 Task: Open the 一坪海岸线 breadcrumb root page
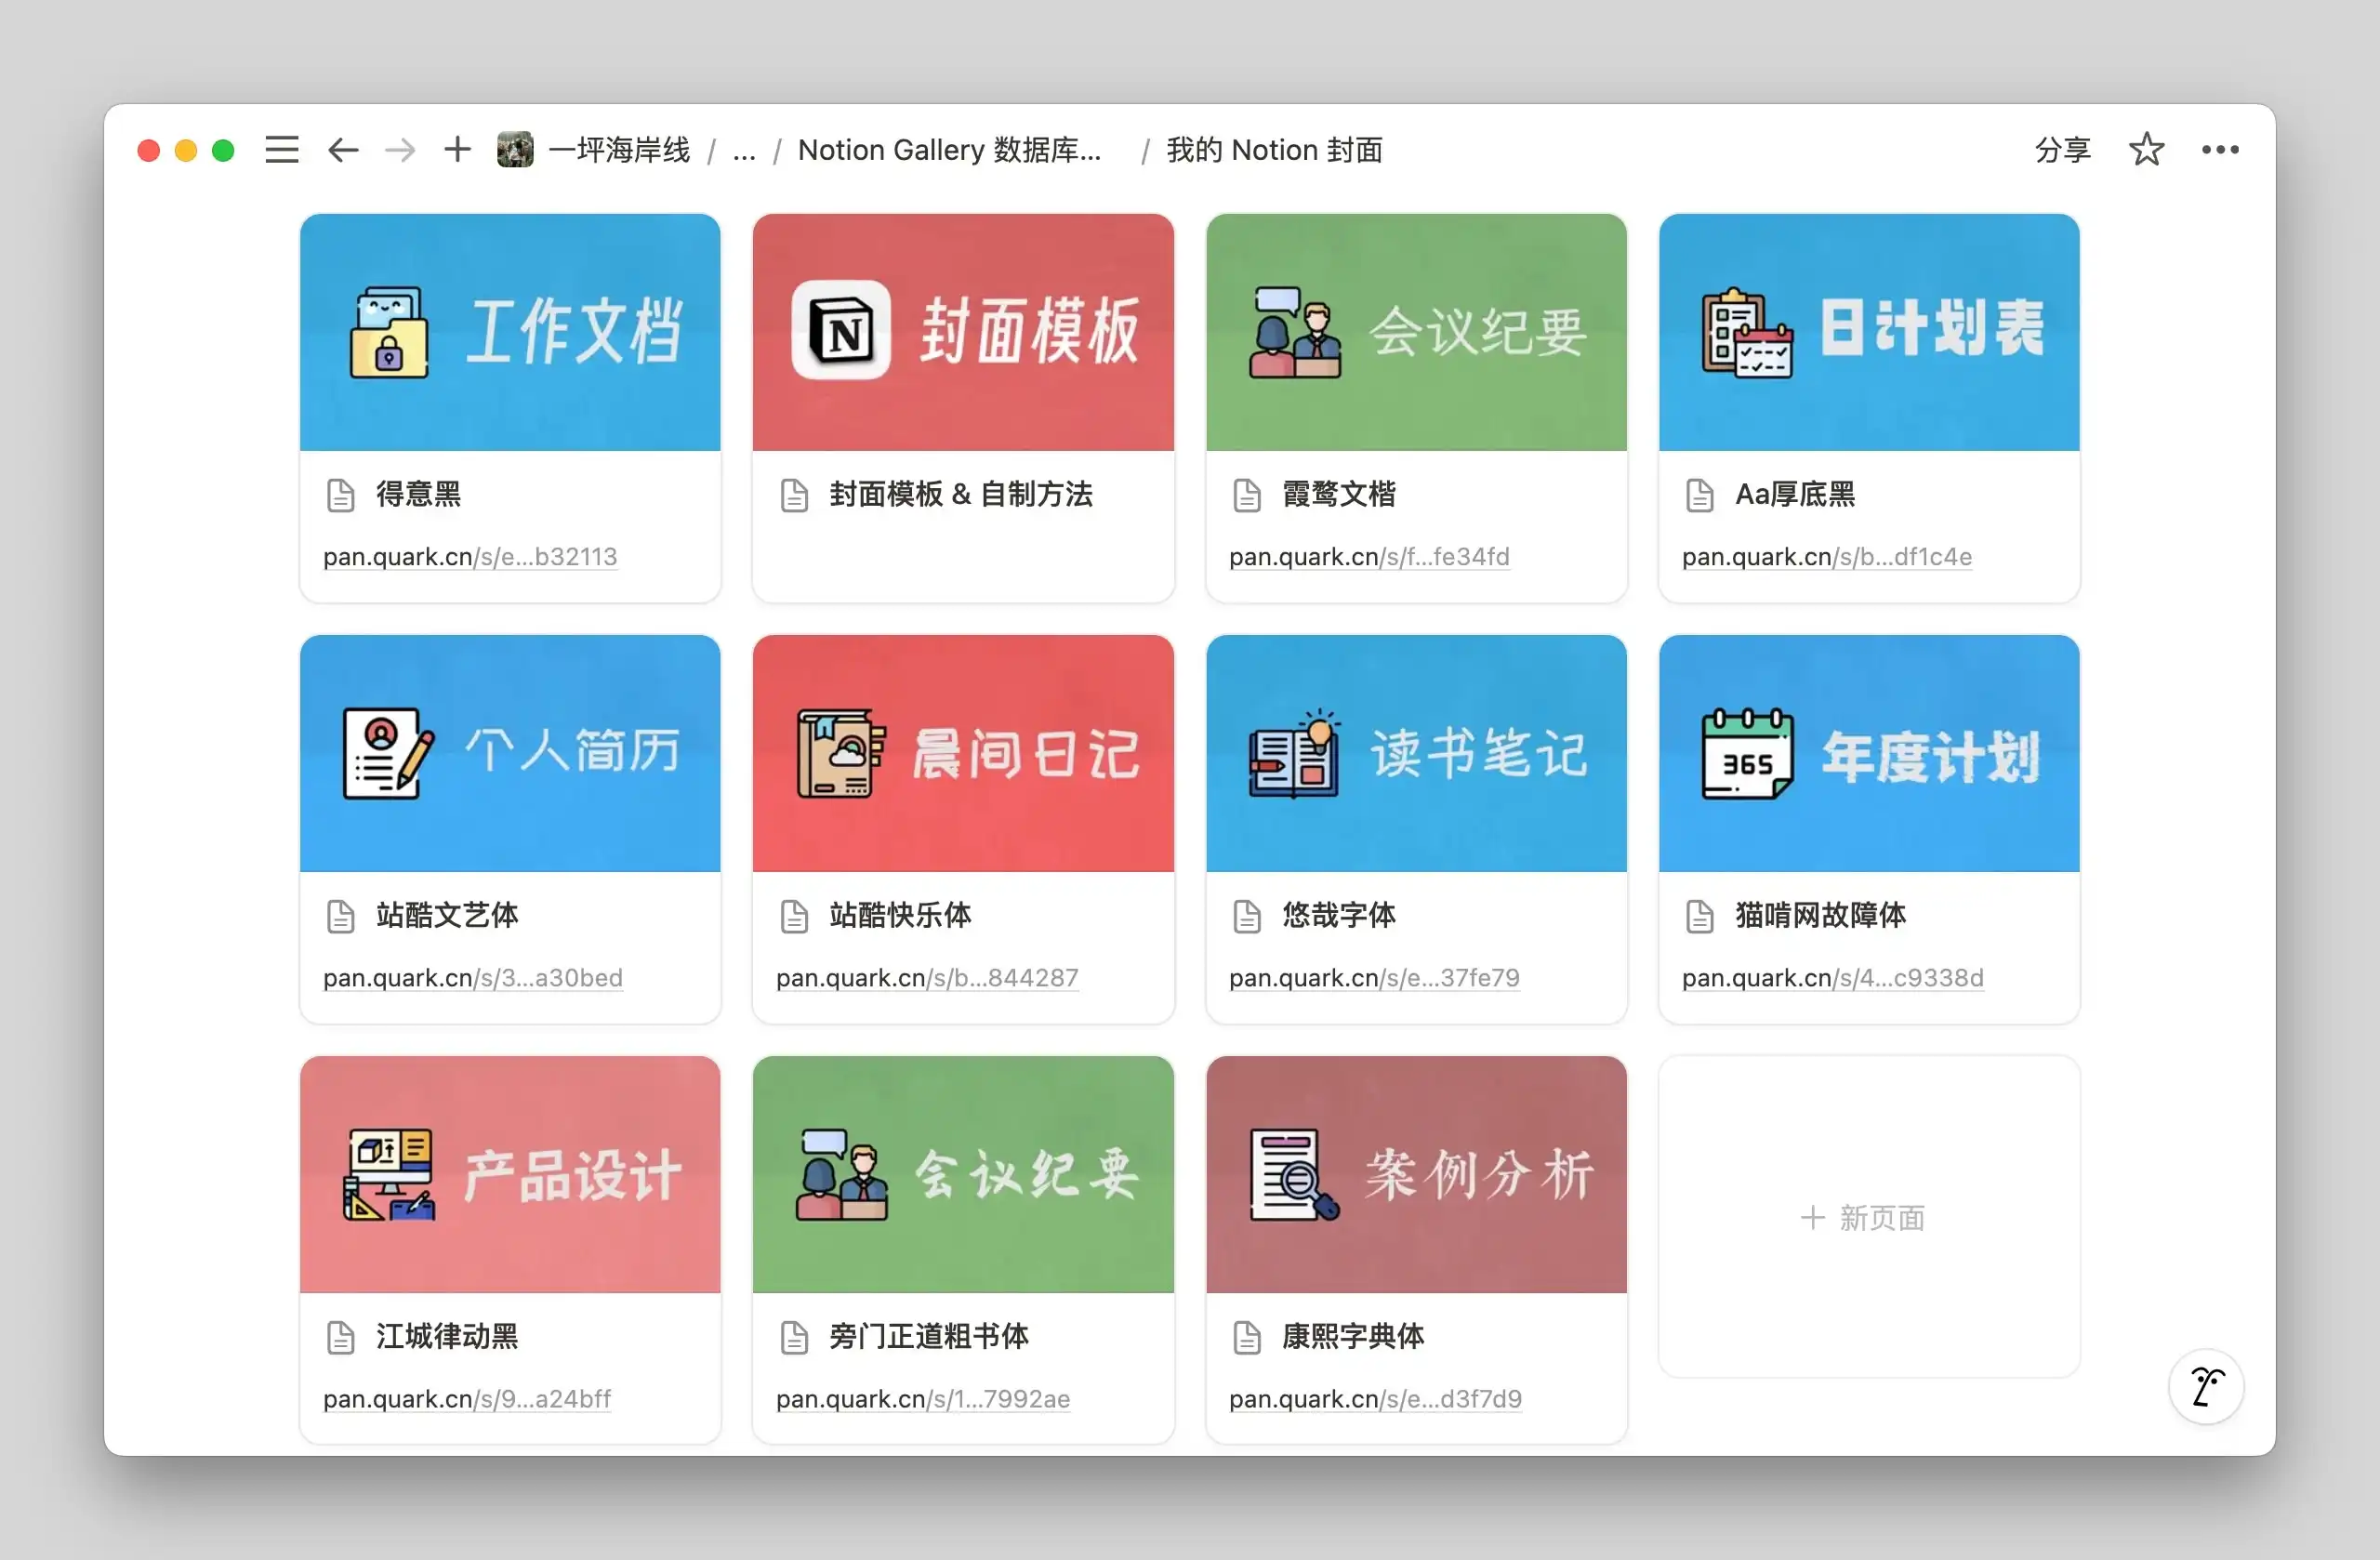click(618, 149)
